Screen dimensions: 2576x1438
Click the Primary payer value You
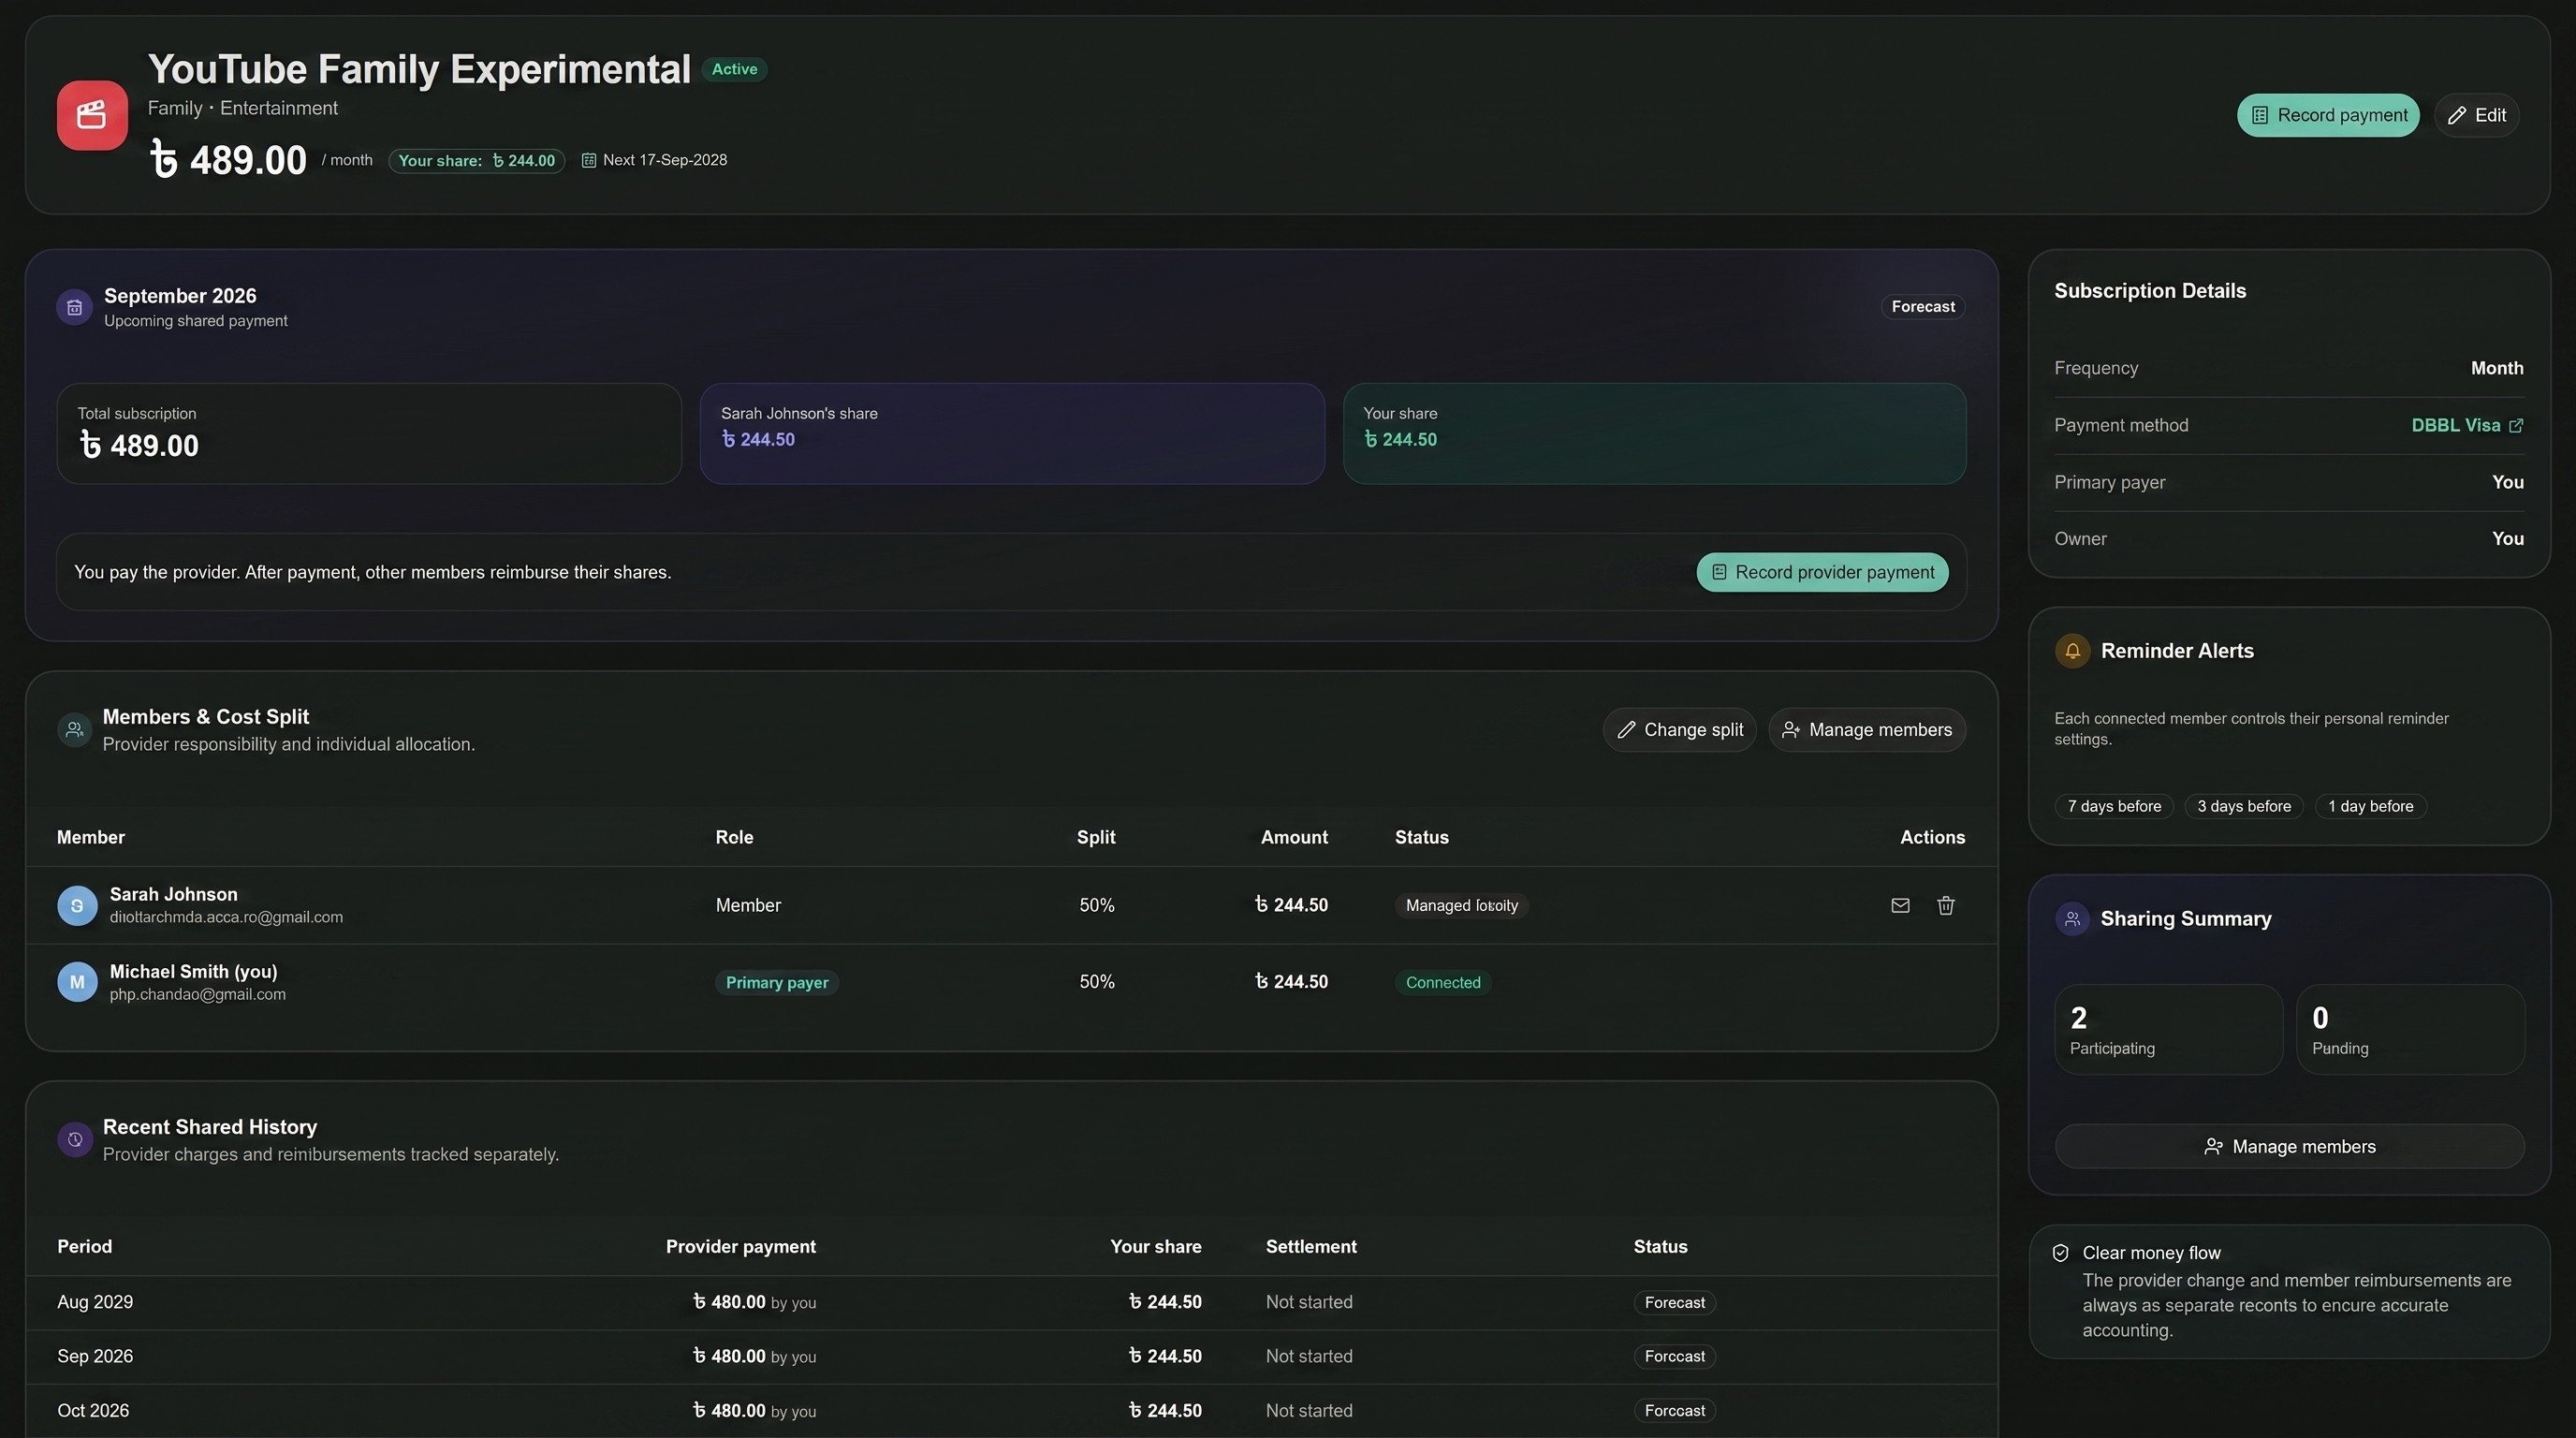2508,482
